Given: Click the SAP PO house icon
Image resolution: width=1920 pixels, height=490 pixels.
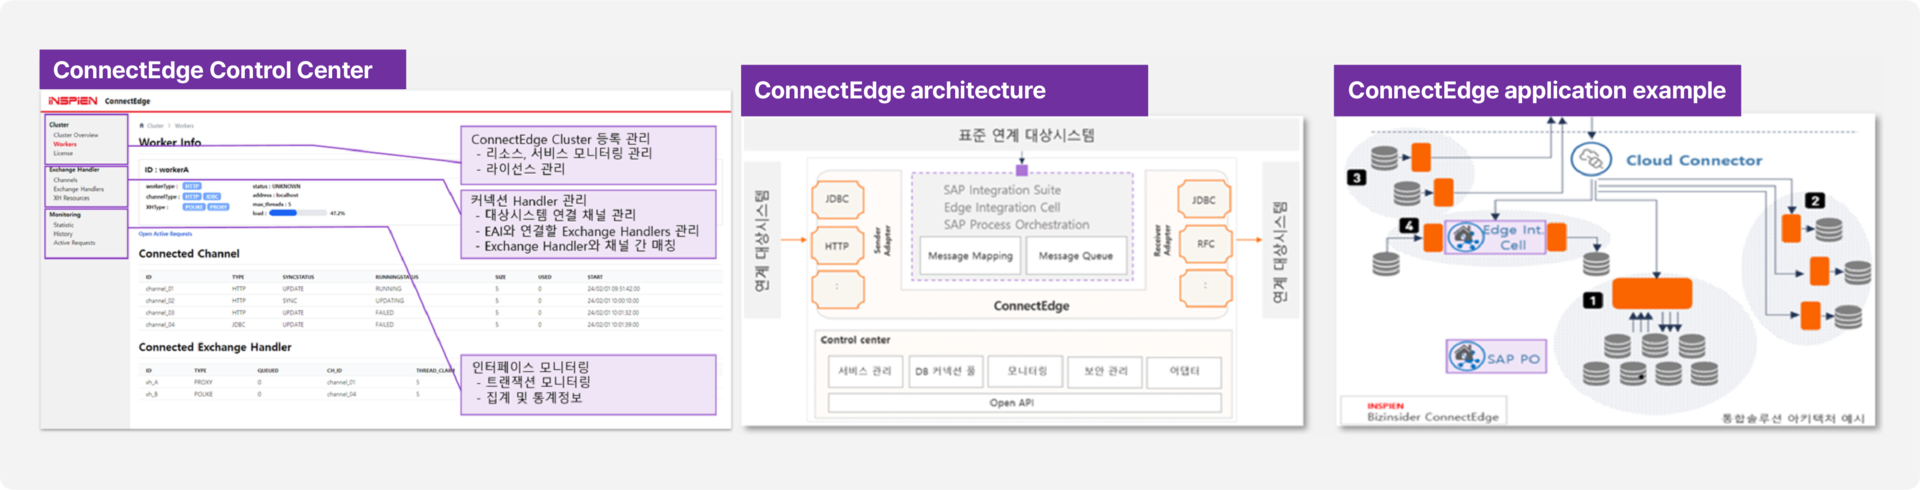Looking at the screenshot, I should coord(1466,356).
